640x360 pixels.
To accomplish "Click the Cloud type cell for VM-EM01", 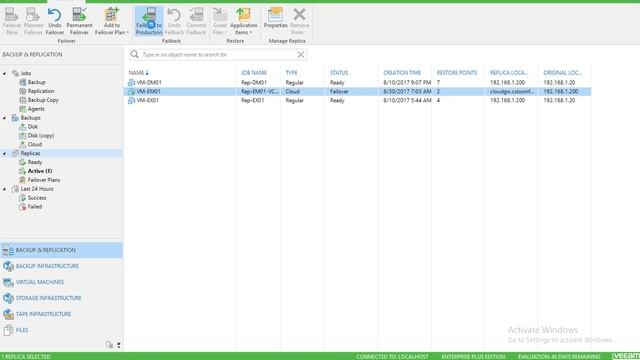I will [292, 91].
